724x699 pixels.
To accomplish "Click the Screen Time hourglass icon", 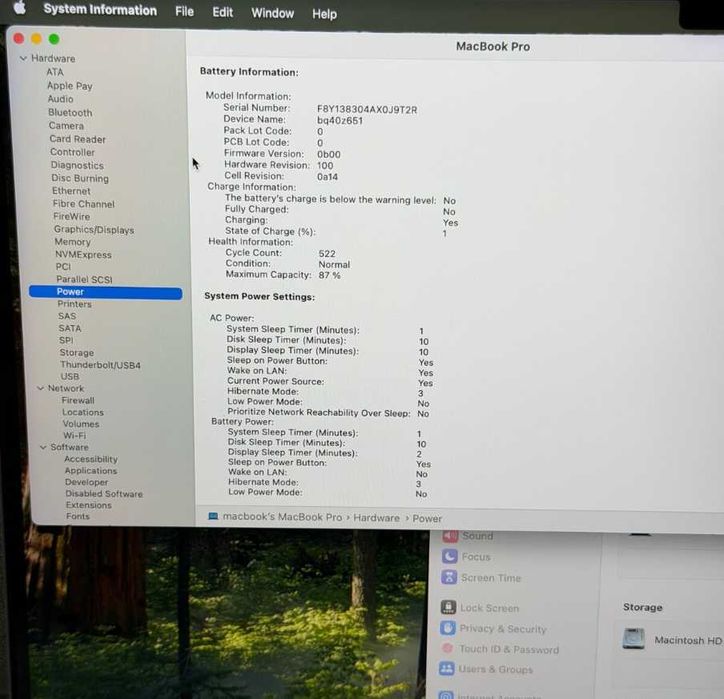I will coord(449,577).
